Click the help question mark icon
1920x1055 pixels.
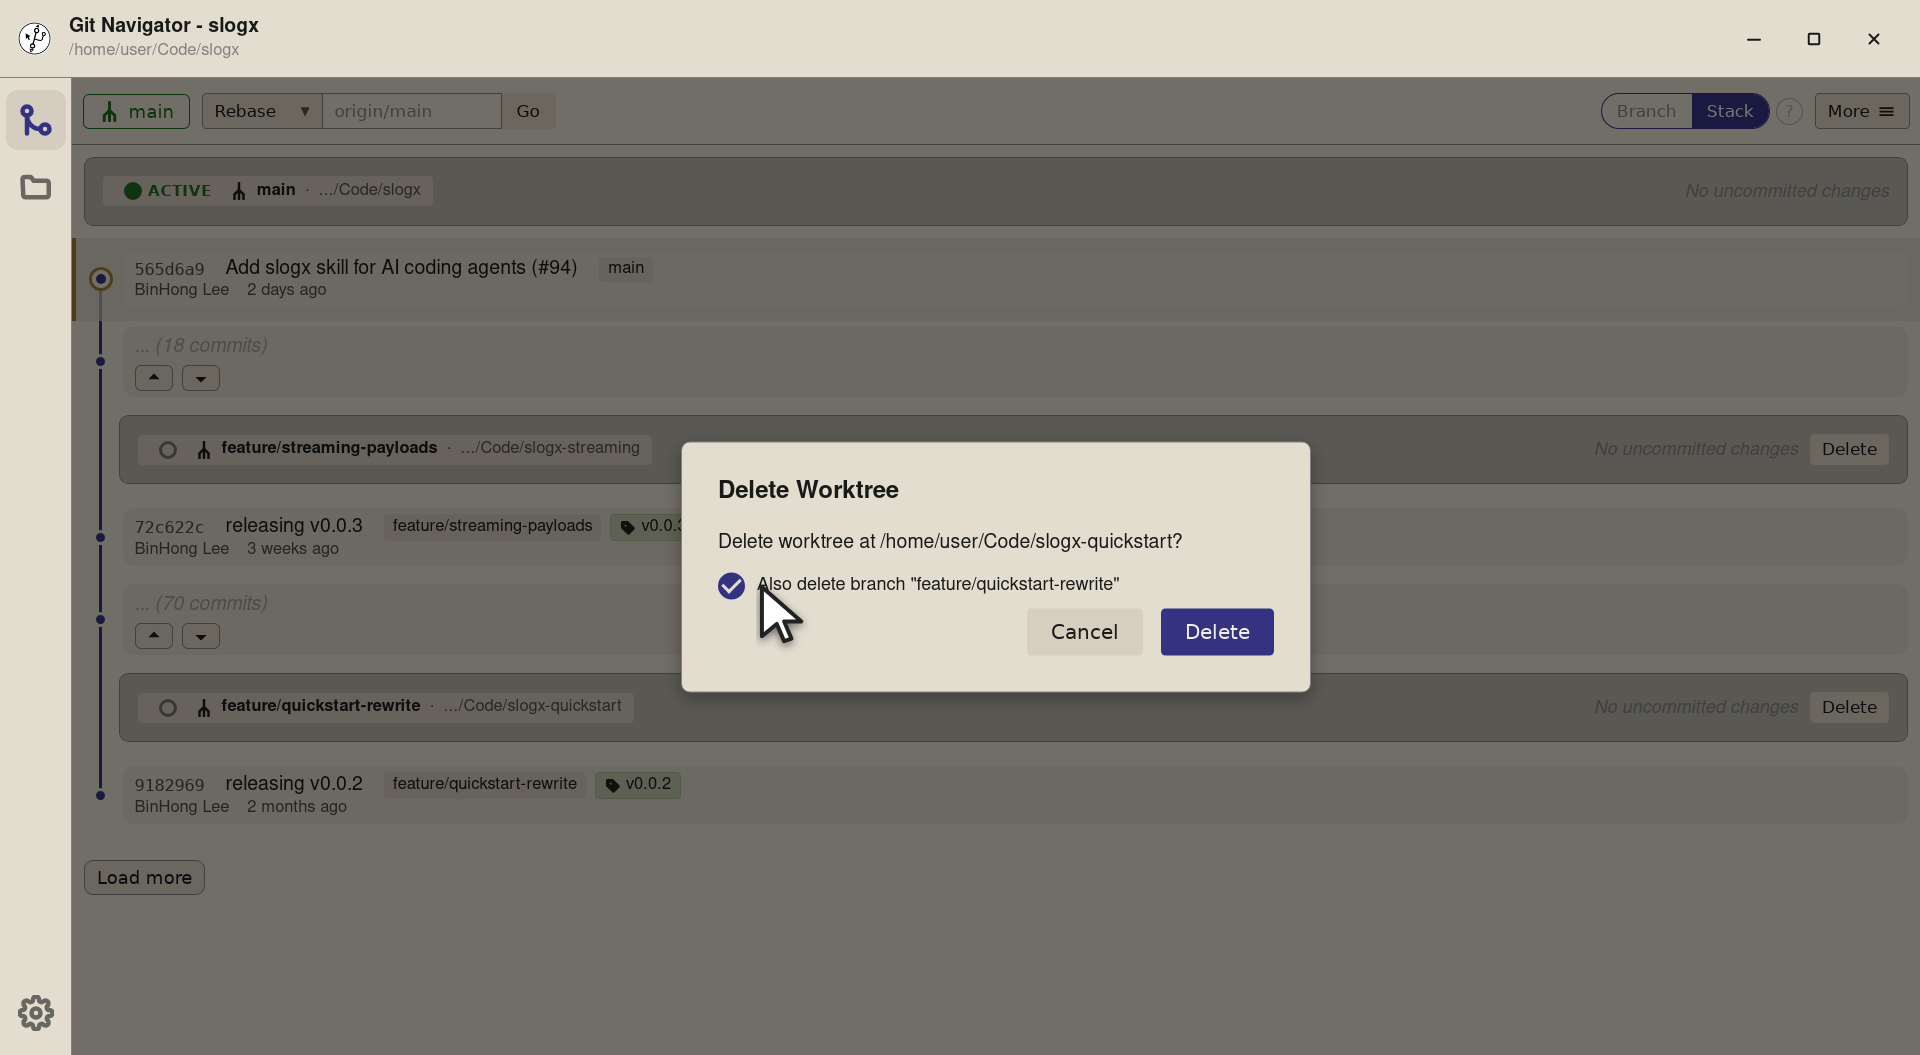coord(1789,111)
